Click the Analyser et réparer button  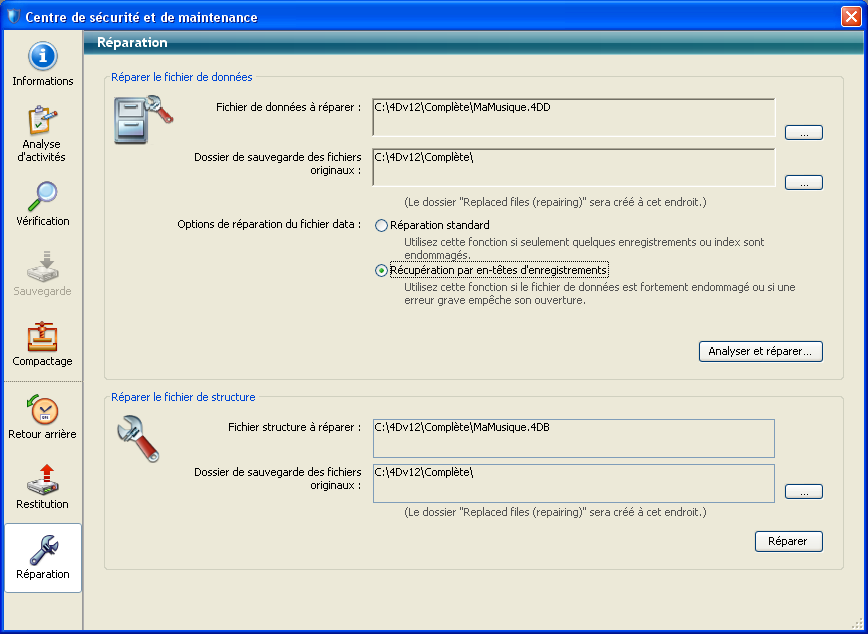click(760, 351)
